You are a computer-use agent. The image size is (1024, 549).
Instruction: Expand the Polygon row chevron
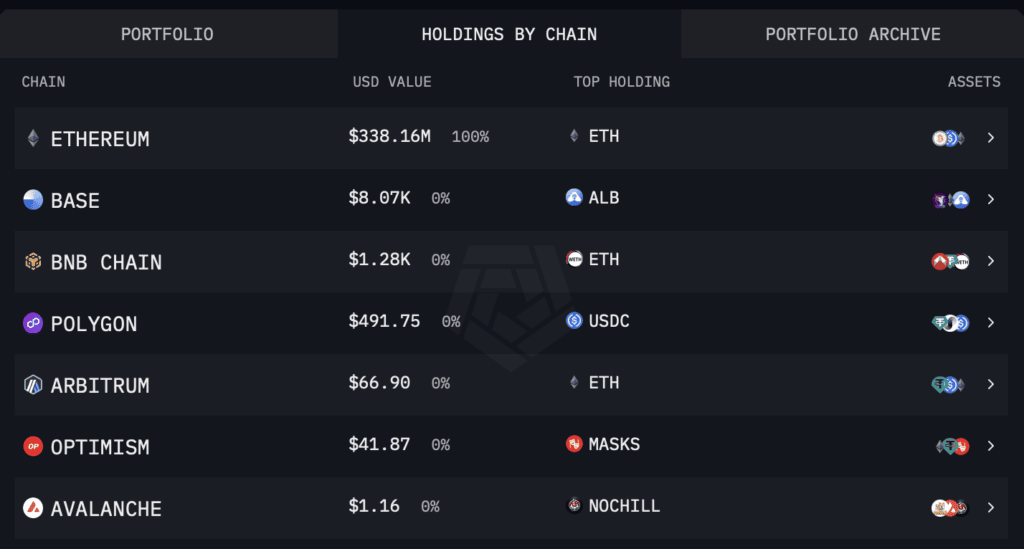click(991, 323)
